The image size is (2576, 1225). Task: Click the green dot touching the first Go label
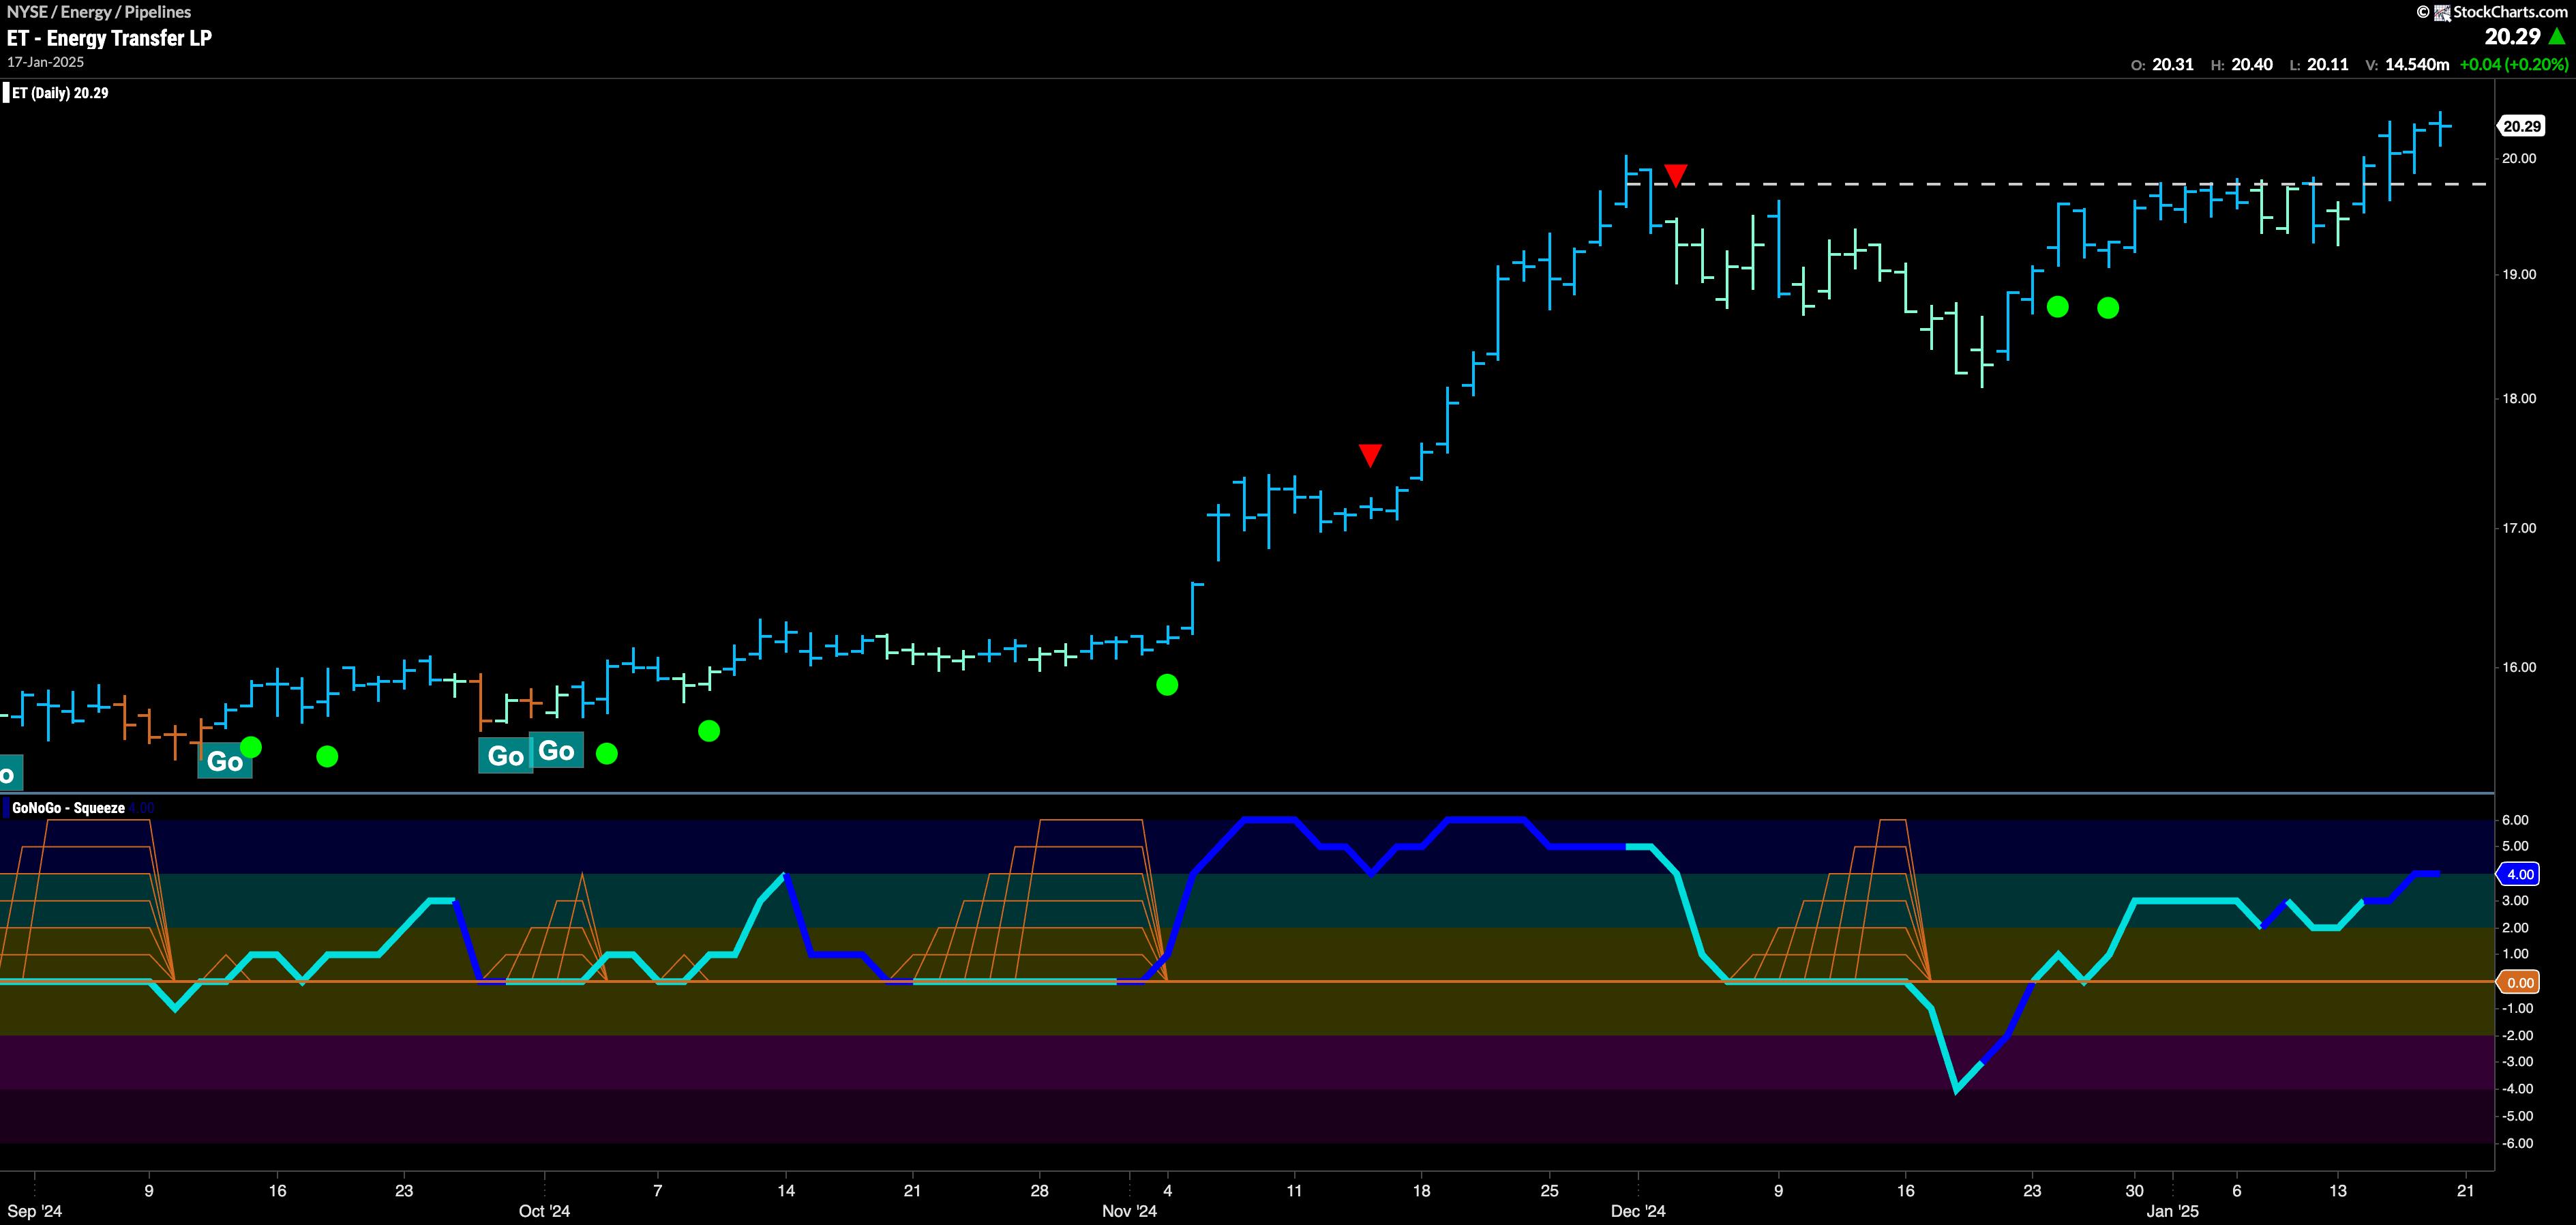[251, 747]
